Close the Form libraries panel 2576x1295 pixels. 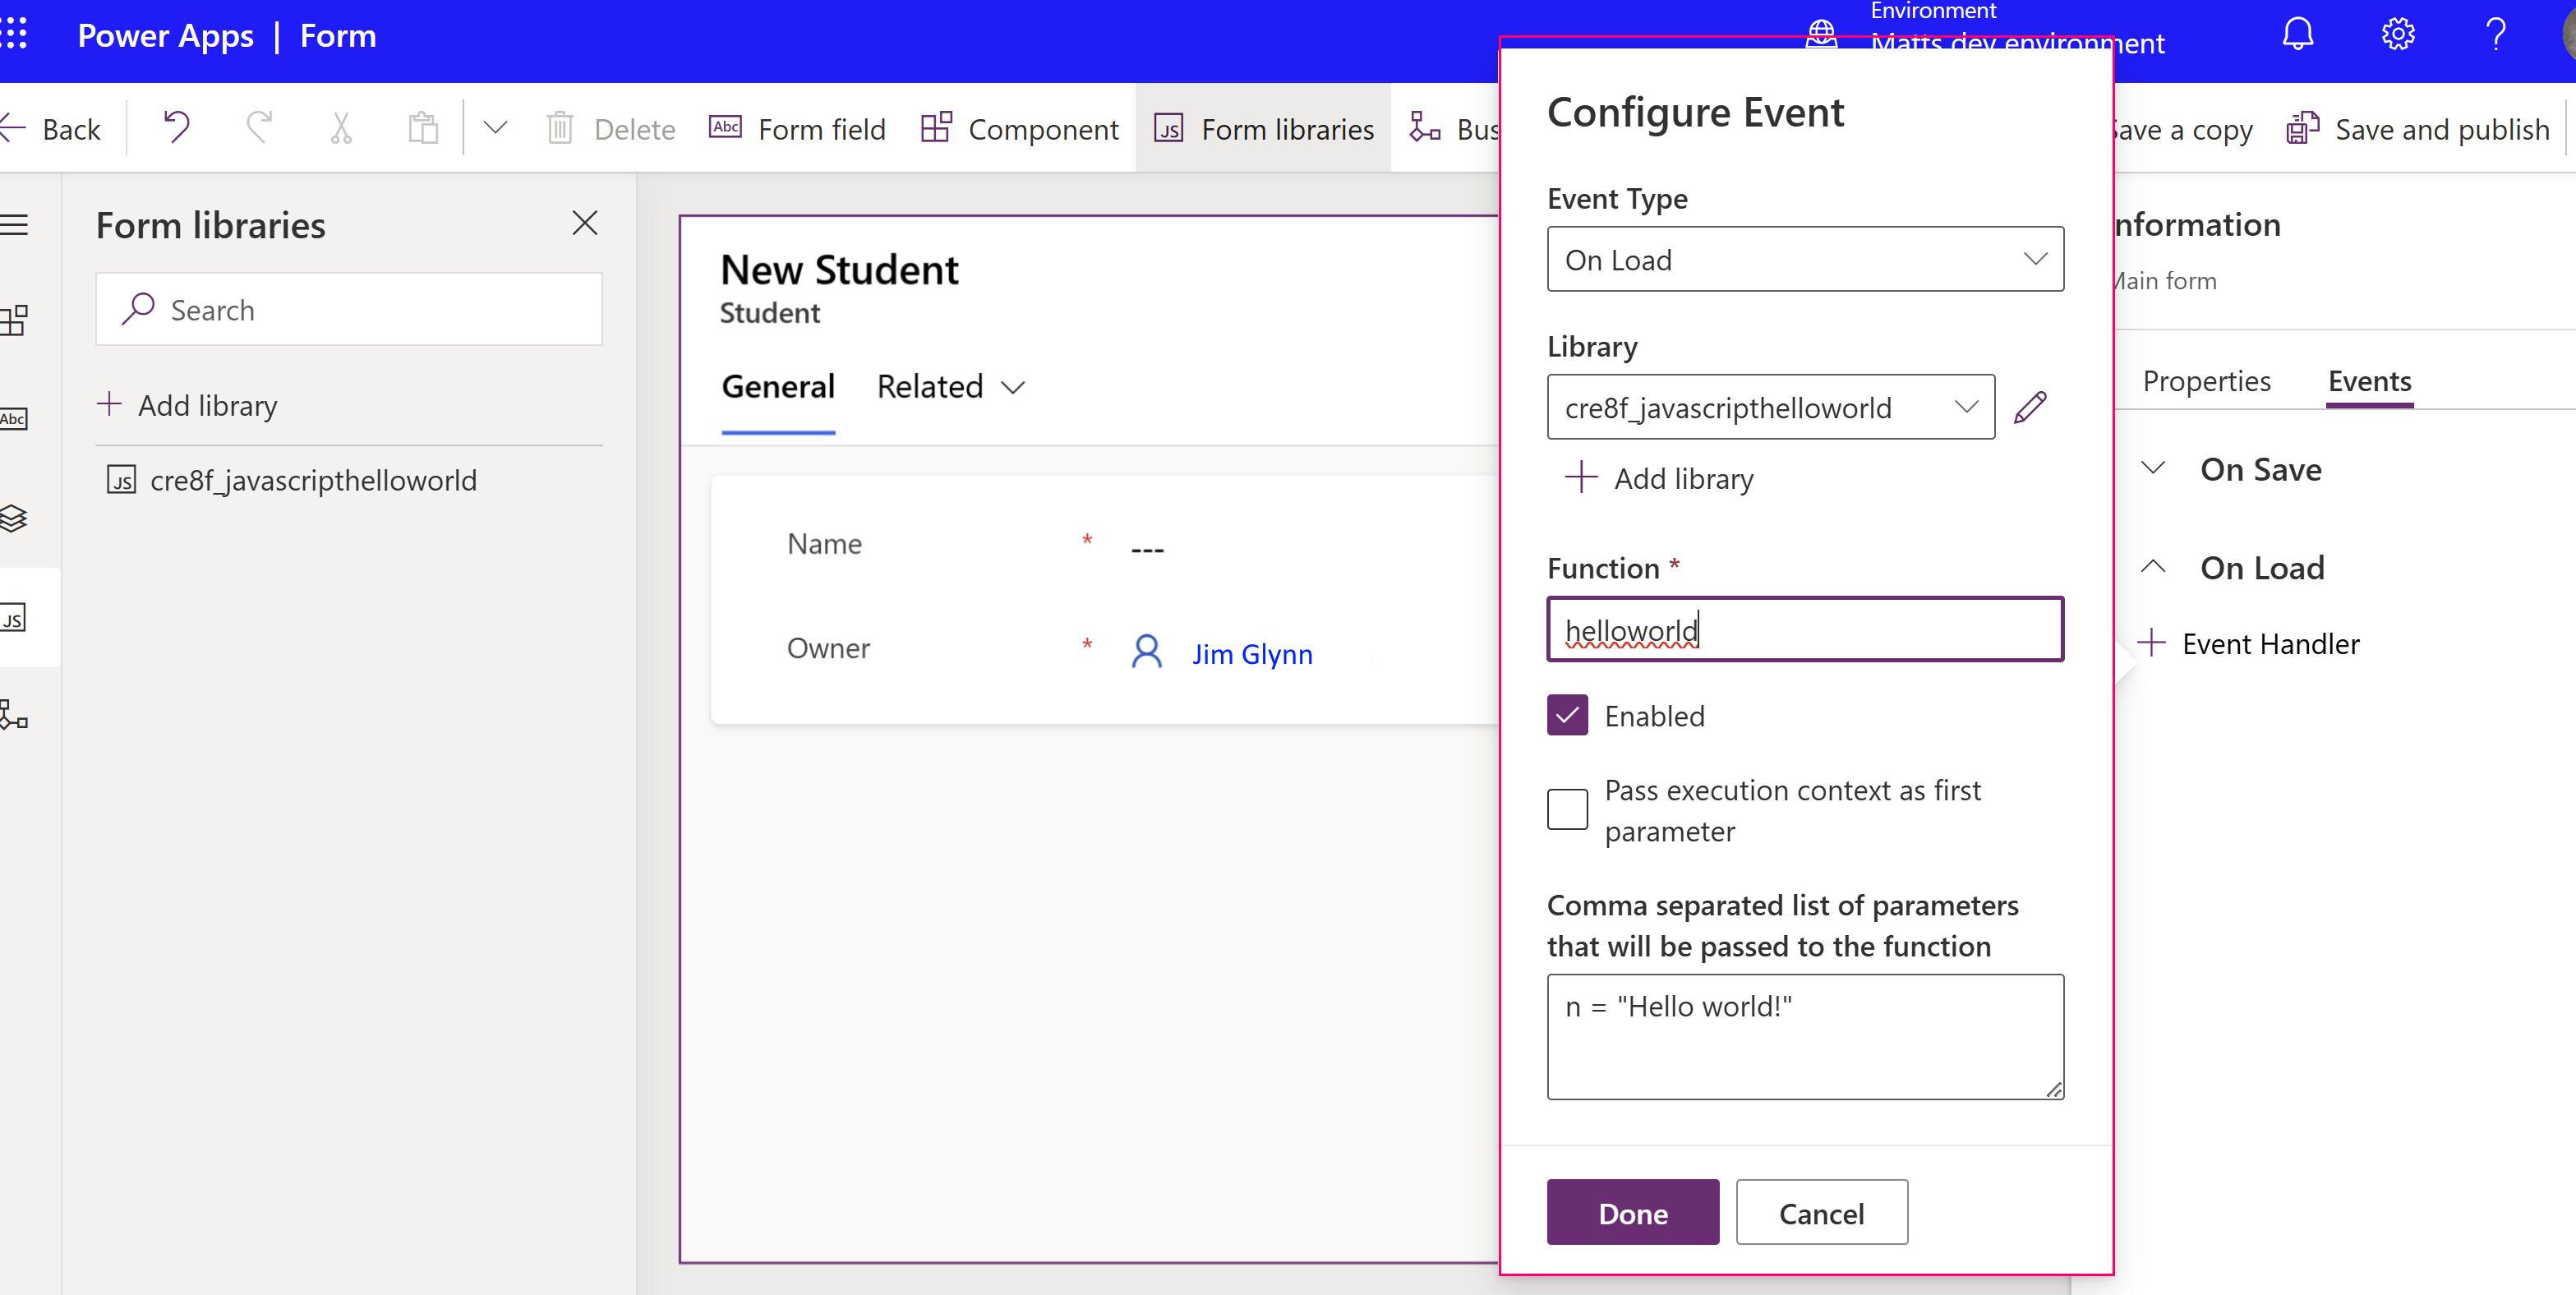click(x=585, y=223)
